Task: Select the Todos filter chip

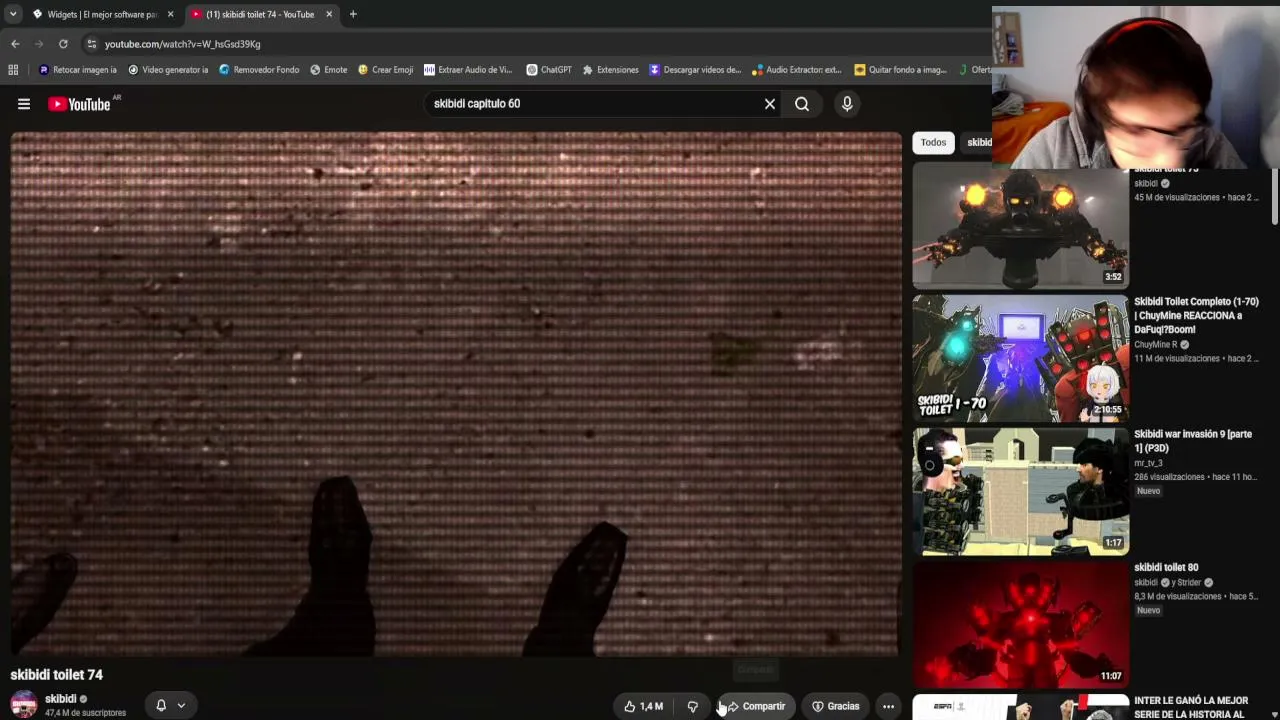Action: click(x=933, y=142)
